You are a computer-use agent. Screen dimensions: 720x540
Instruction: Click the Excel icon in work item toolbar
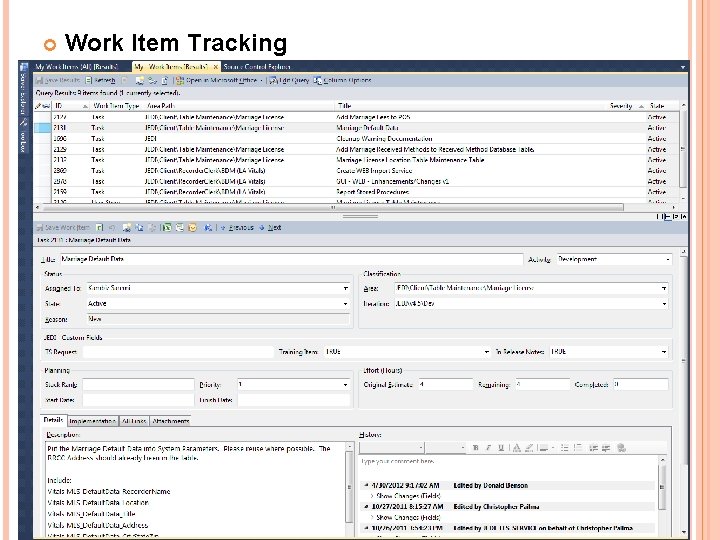(166, 227)
